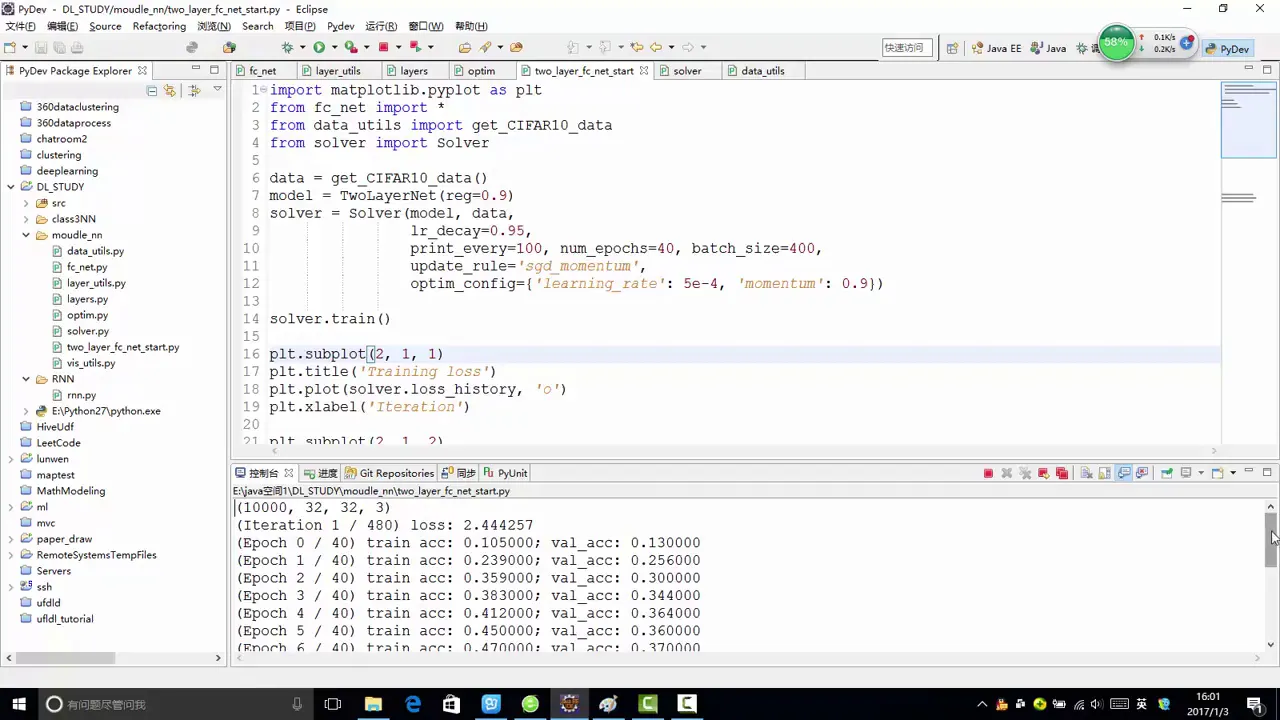Open the New Console View dropdown arrow
Image resolution: width=1280 pixels, height=720 pixels.
coord(1232,473)
